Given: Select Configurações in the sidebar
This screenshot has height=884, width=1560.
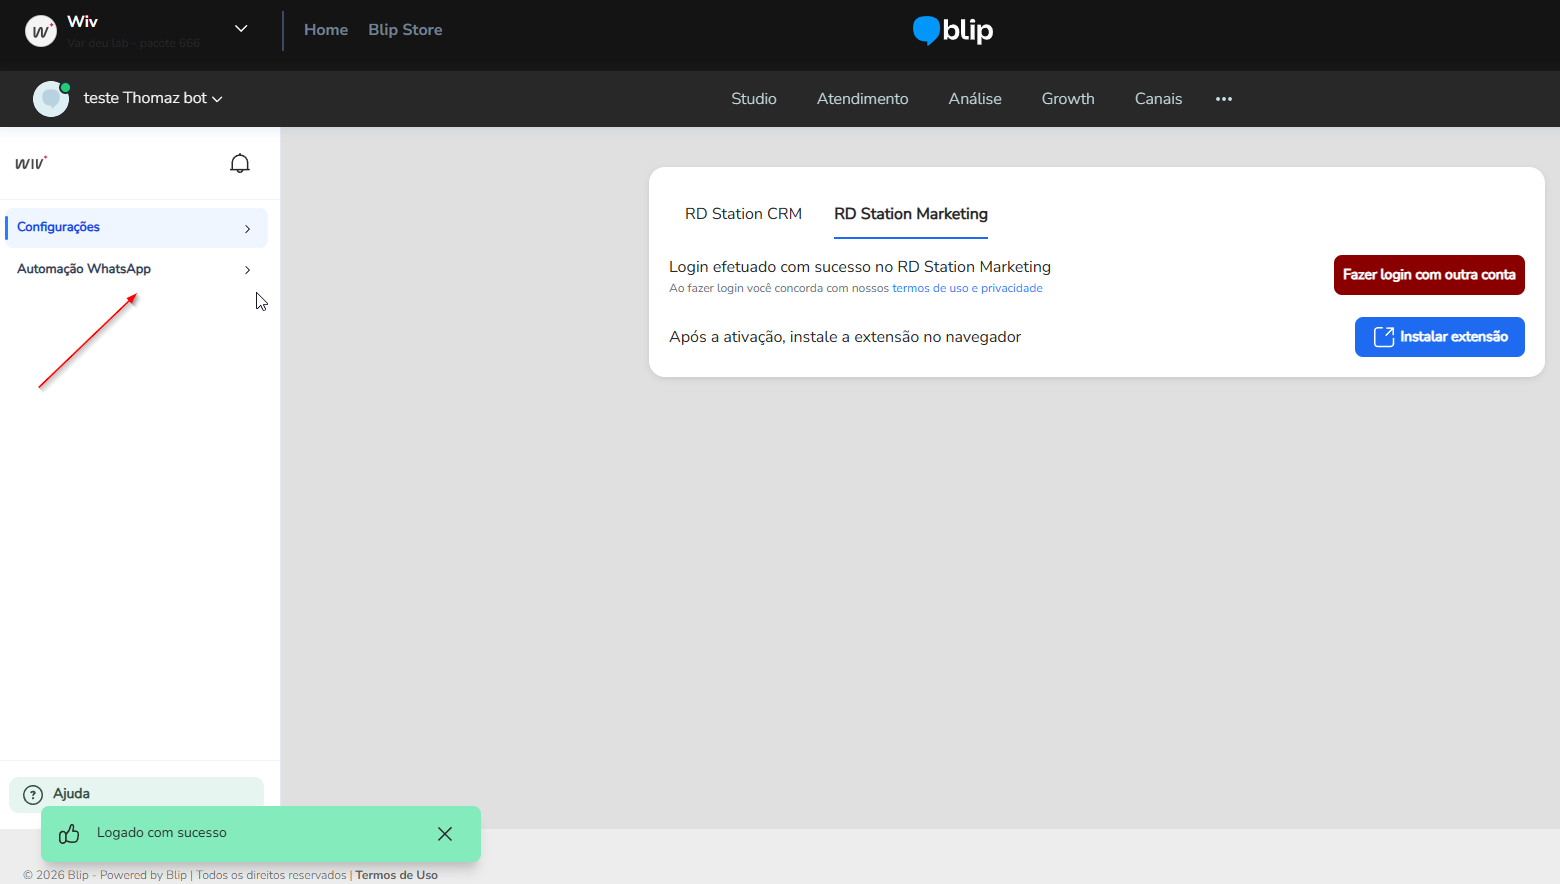Looking at the screenshot, I should pyautogui.click(x=137, y=228).
